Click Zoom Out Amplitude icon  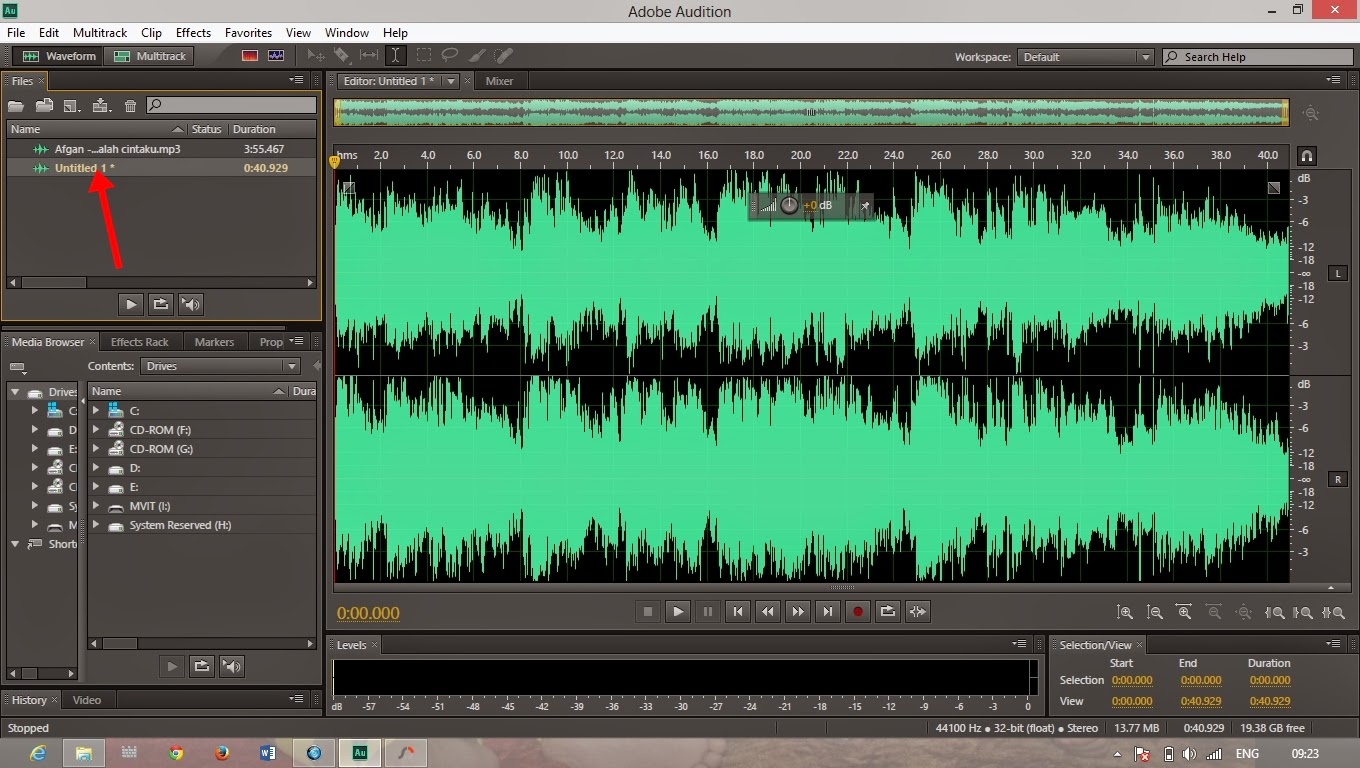click(x=1155, y=612)
